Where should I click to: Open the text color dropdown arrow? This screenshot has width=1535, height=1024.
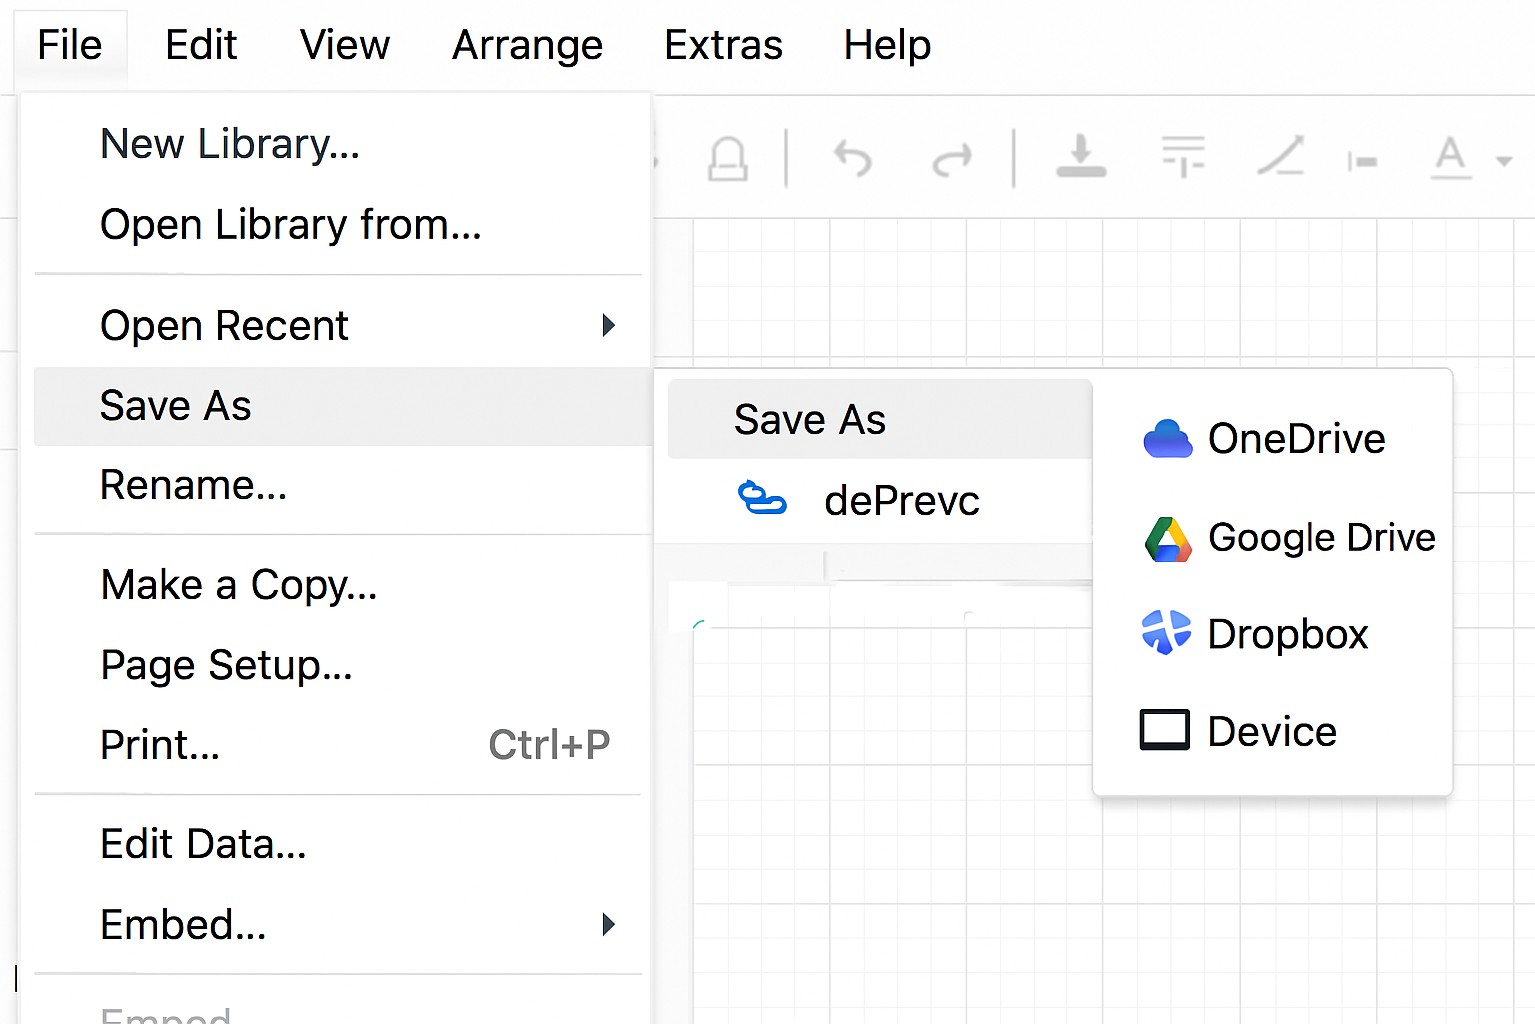[1503, 161]
